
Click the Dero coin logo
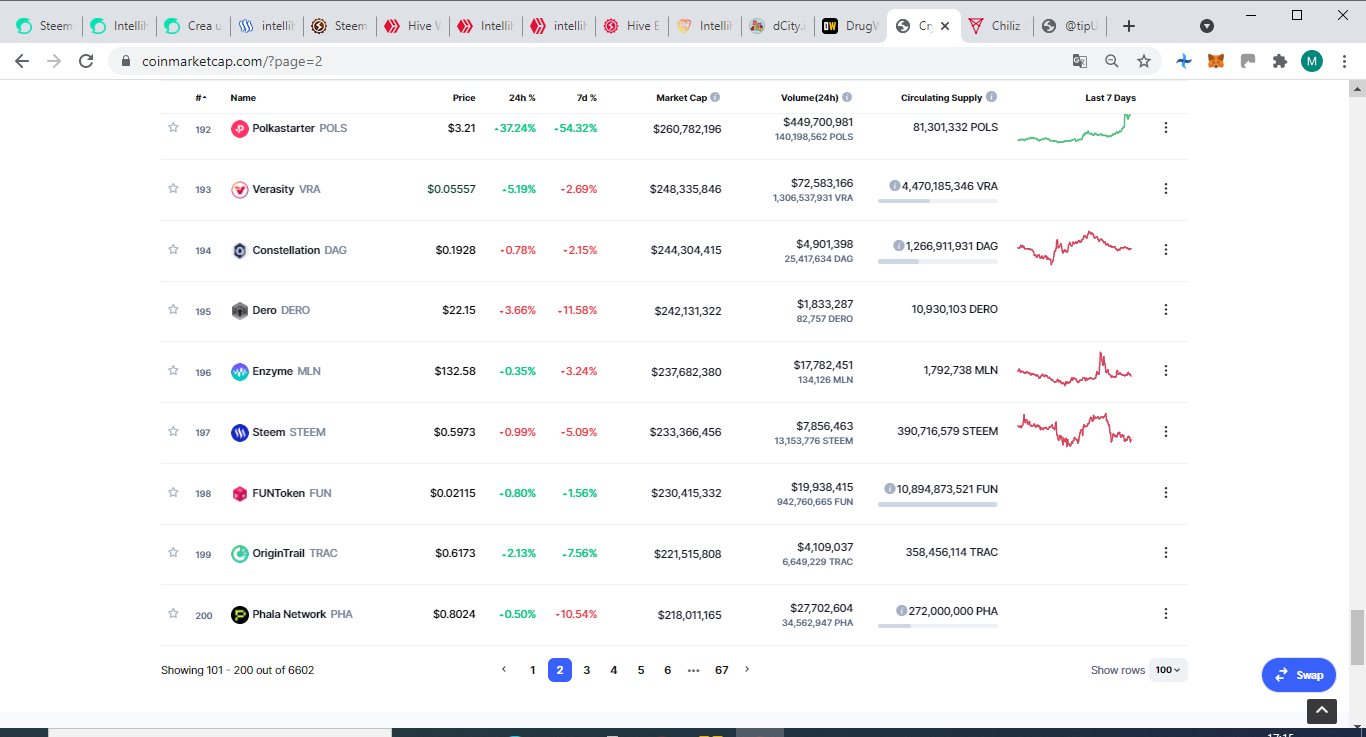pos(240,311)
